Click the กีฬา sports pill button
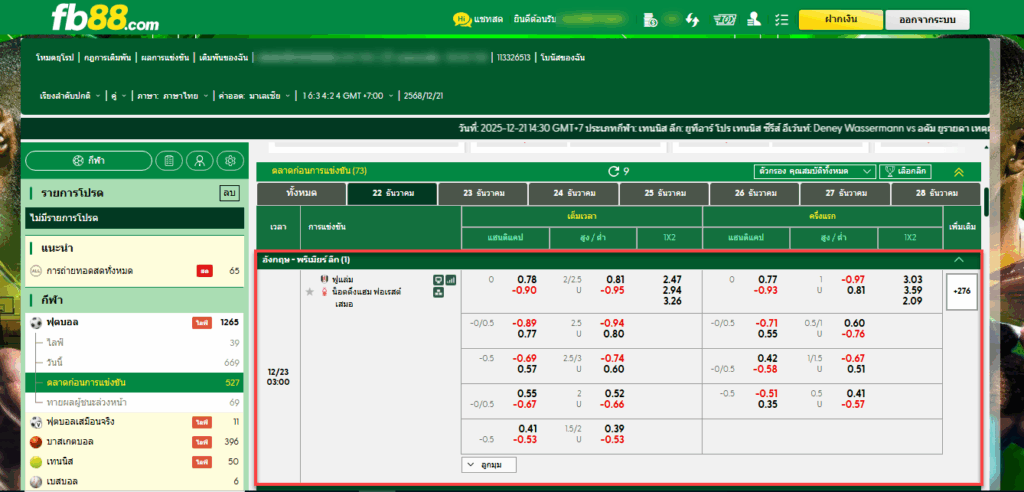The image size is (1024, 492). click(x=89, y=160)
